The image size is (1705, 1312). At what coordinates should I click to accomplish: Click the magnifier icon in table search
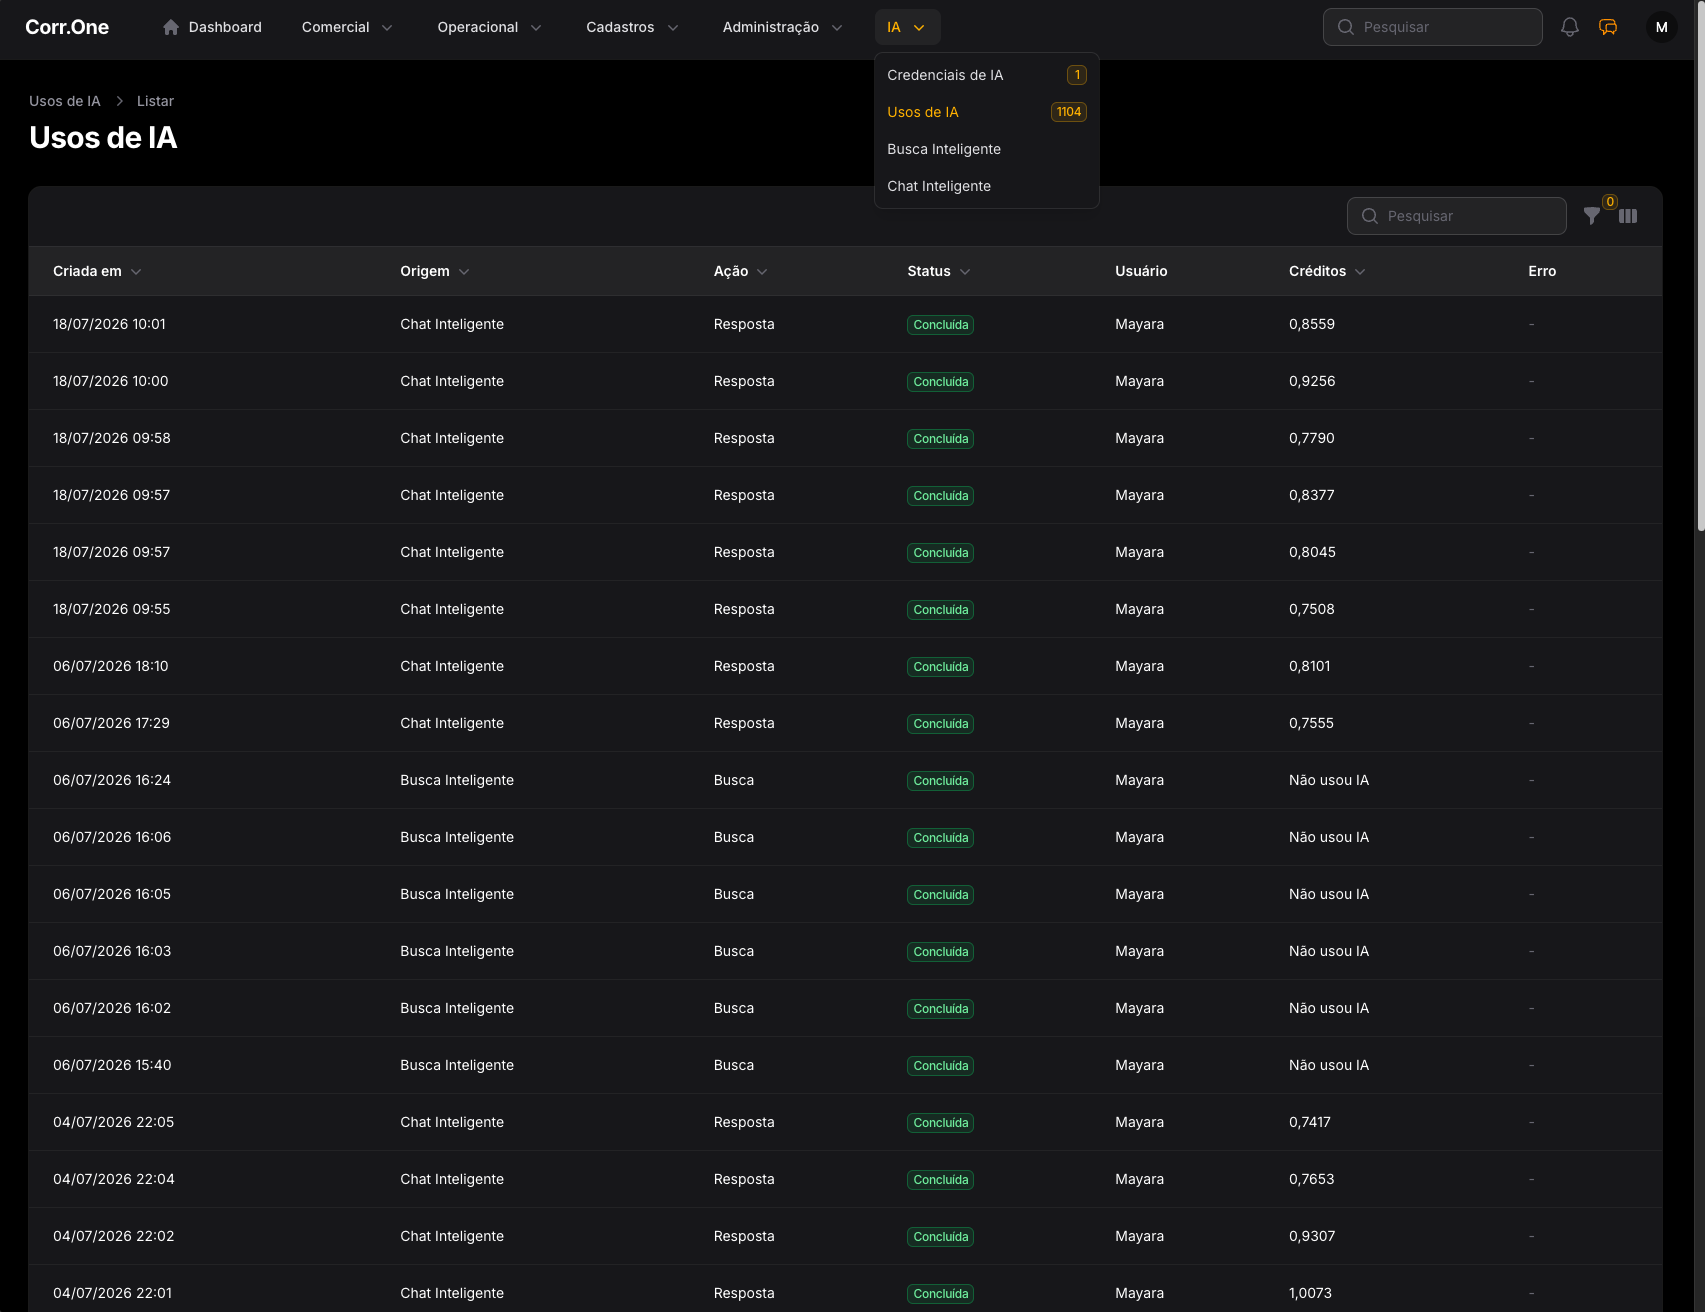pos(1370,216)
